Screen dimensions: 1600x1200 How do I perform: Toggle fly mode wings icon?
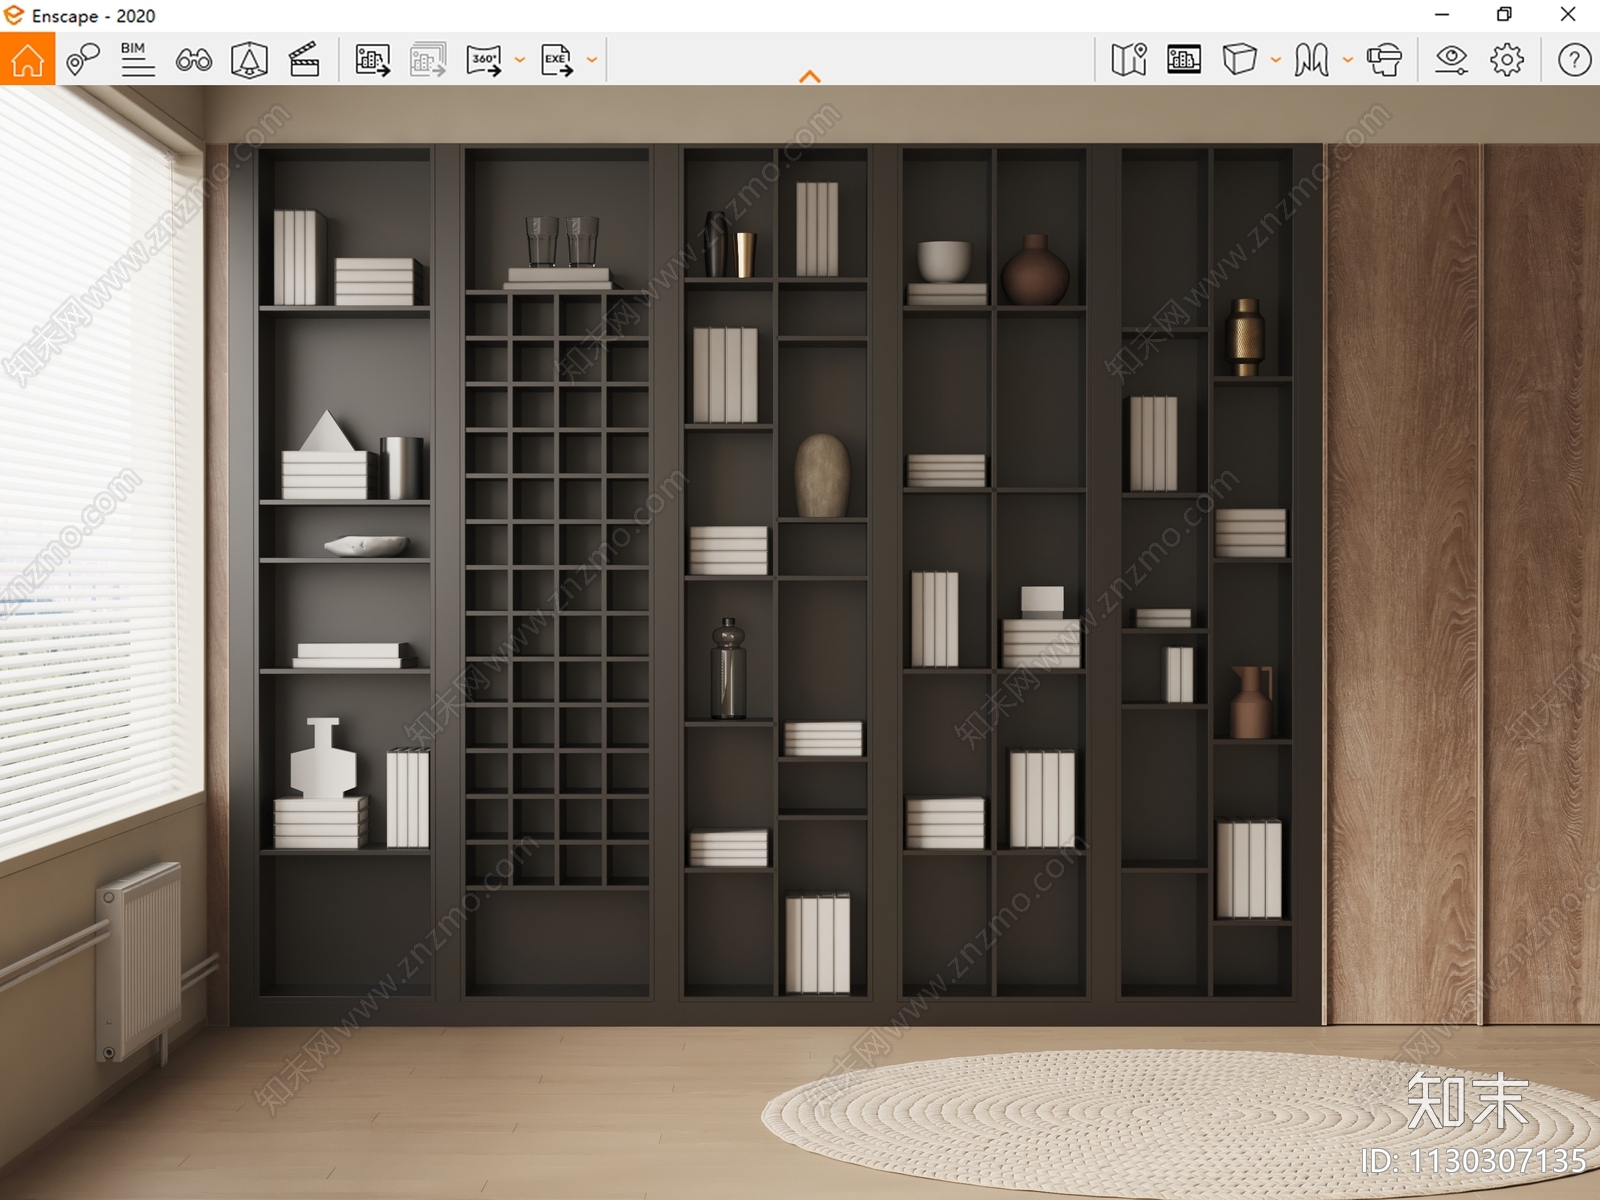pyautogui.click(x=1311, y=60)
